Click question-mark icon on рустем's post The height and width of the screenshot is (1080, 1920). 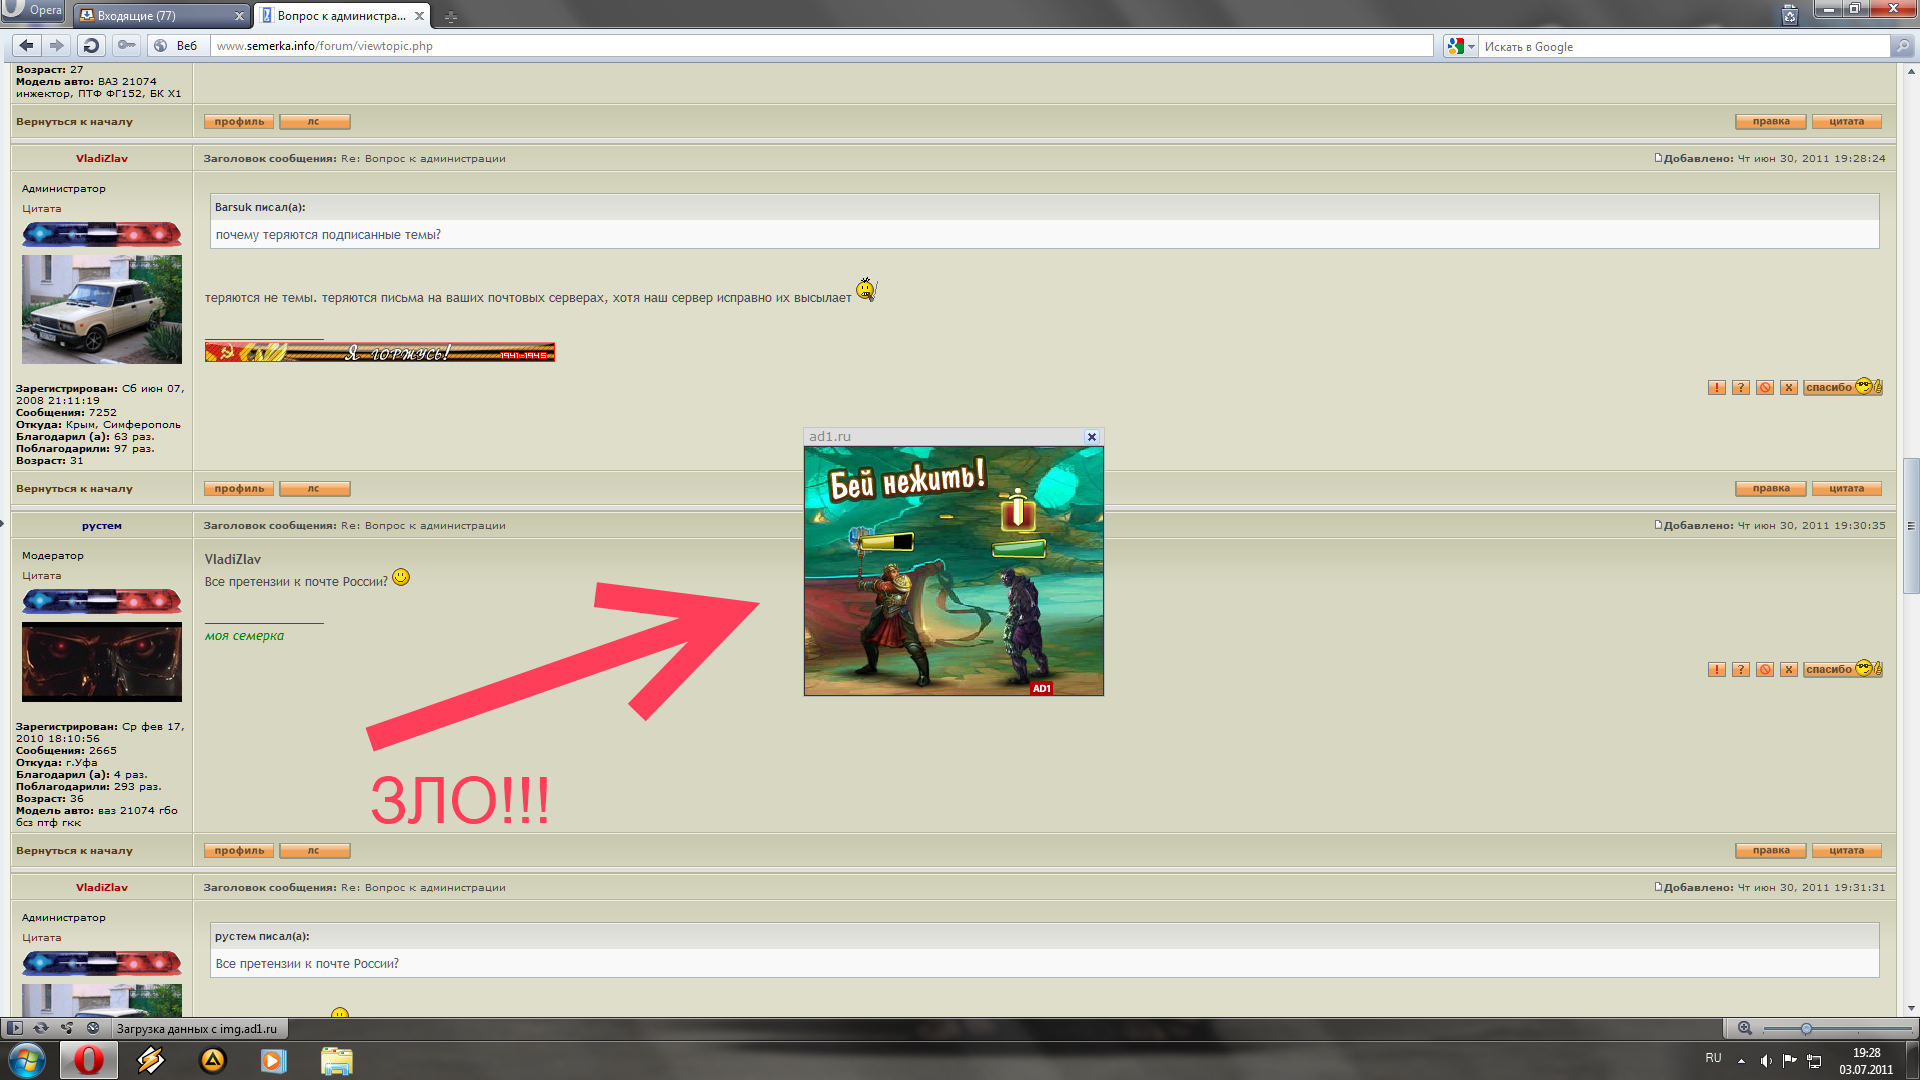1741,670
